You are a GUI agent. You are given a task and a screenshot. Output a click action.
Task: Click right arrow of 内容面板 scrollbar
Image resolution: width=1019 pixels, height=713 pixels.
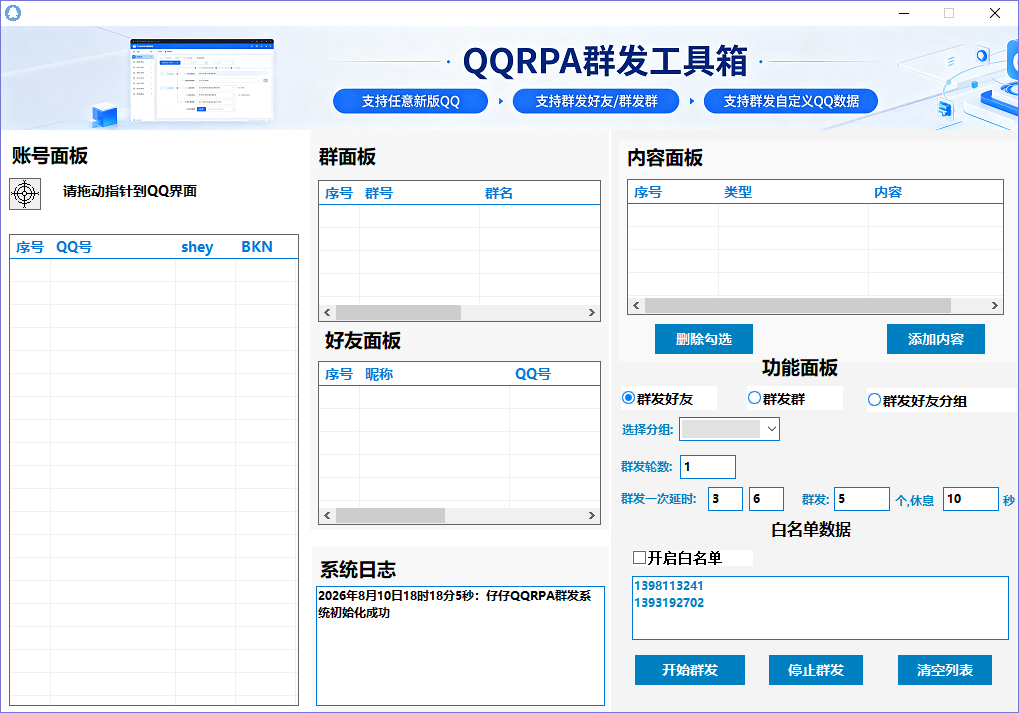(994, 305)
